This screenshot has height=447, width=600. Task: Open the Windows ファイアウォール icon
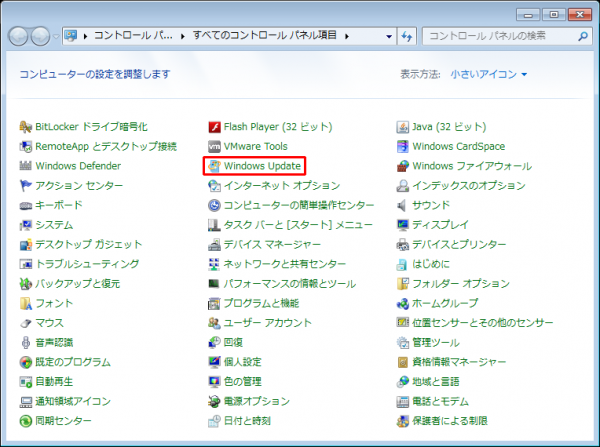tap(403, 166)
